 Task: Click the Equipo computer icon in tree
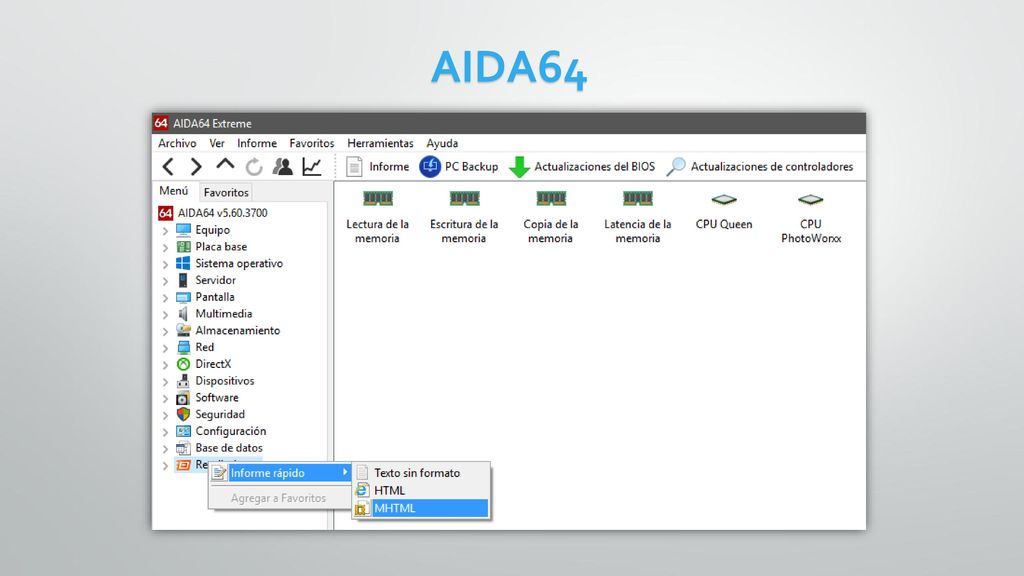click(x=184, y=230)
